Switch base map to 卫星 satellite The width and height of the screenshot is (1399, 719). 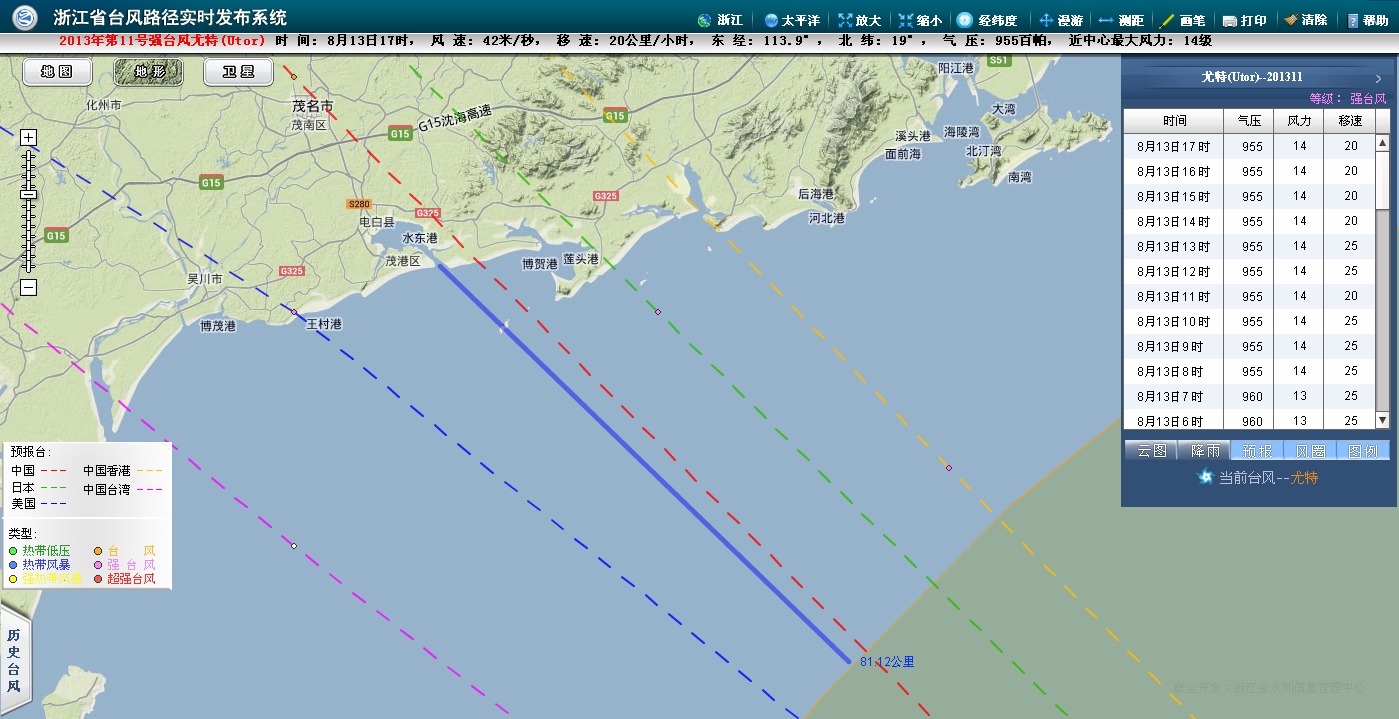[239, 72]
